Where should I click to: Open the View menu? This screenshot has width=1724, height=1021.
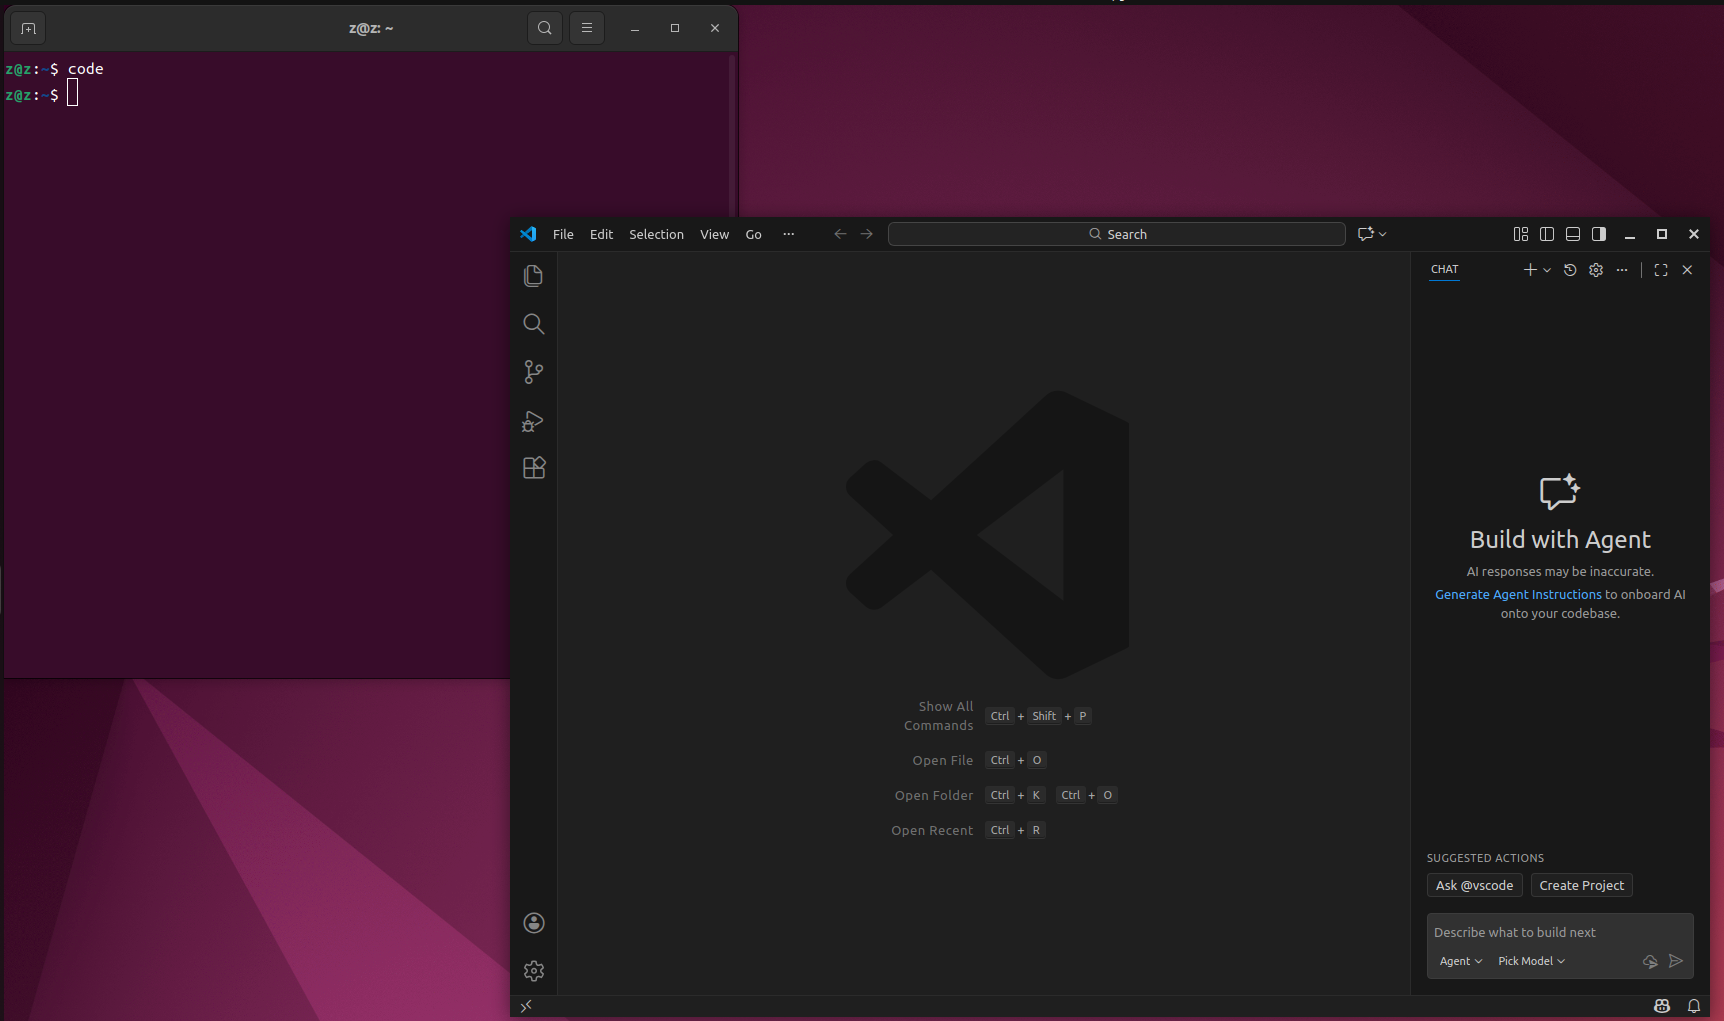pyautogui.click(x=714, y=234)
